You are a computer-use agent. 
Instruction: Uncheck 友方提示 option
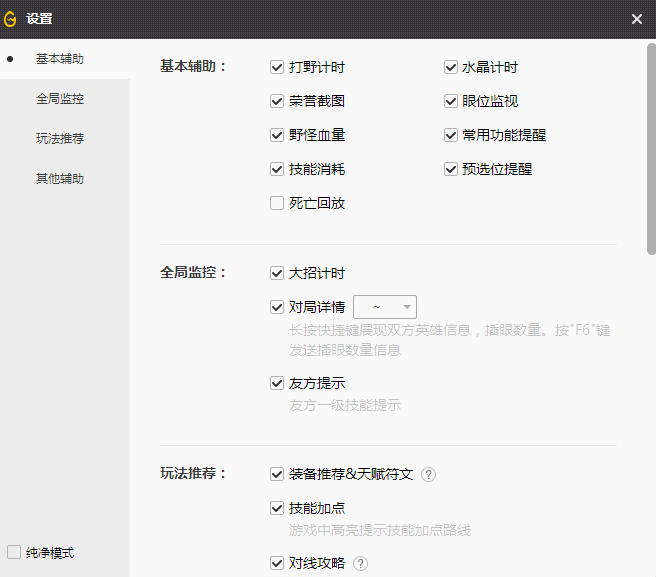[277, 383]
